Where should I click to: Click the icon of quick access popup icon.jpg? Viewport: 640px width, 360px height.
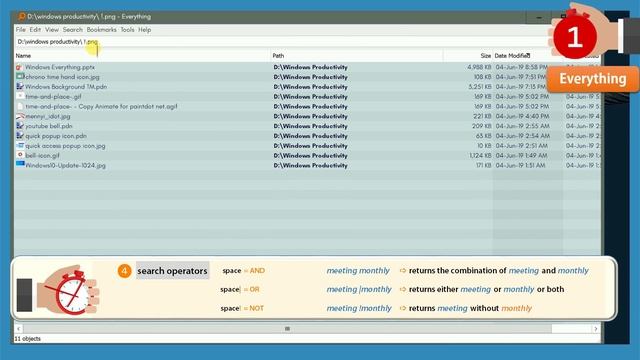20,145
